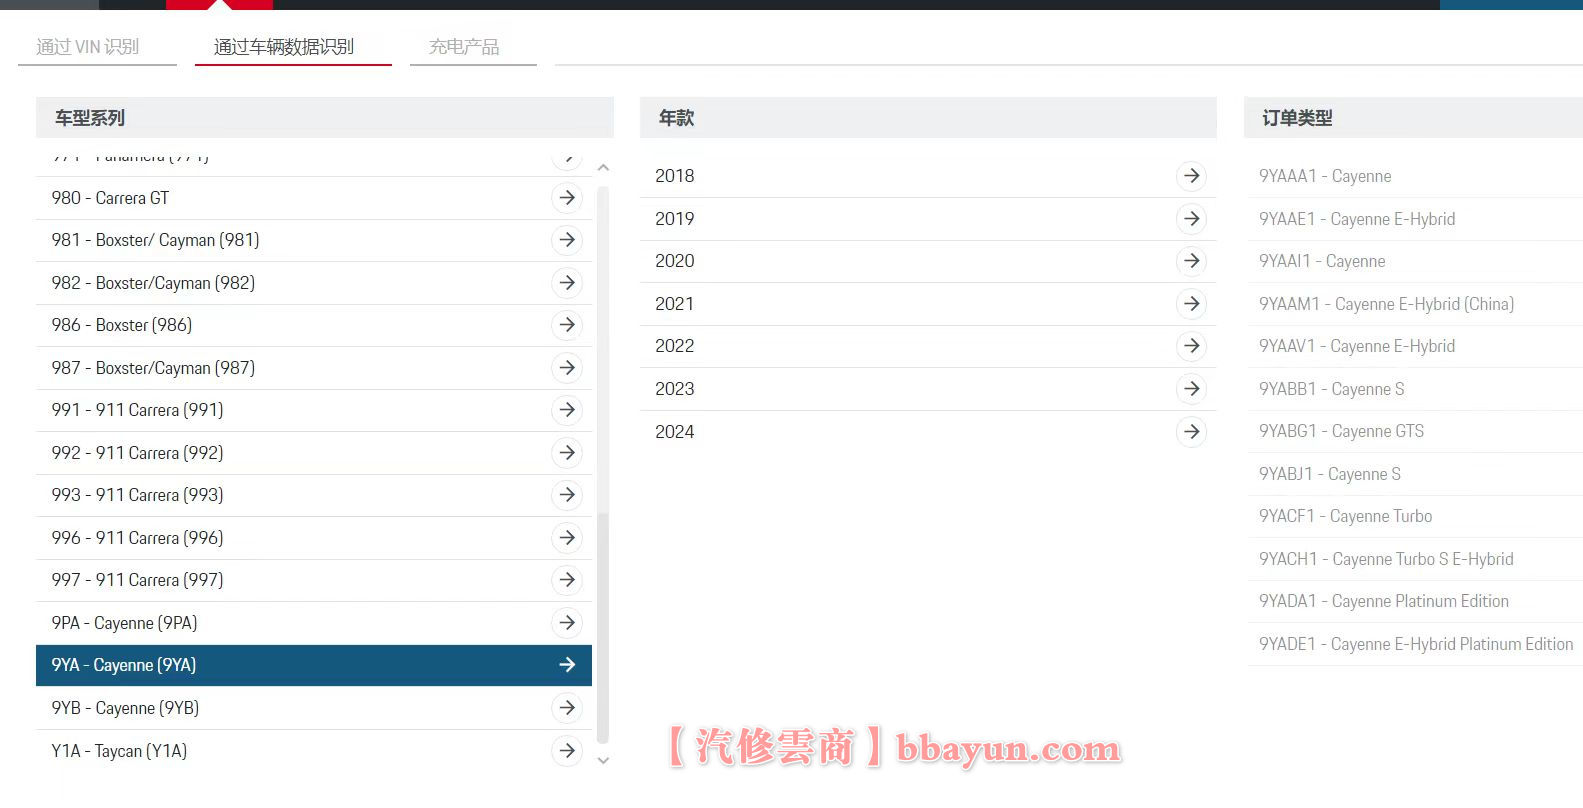Click the arrow icon for 993 - 911 Carrera (993)
This screenshot has height=808, width=1583.
[x=567, y=495]
